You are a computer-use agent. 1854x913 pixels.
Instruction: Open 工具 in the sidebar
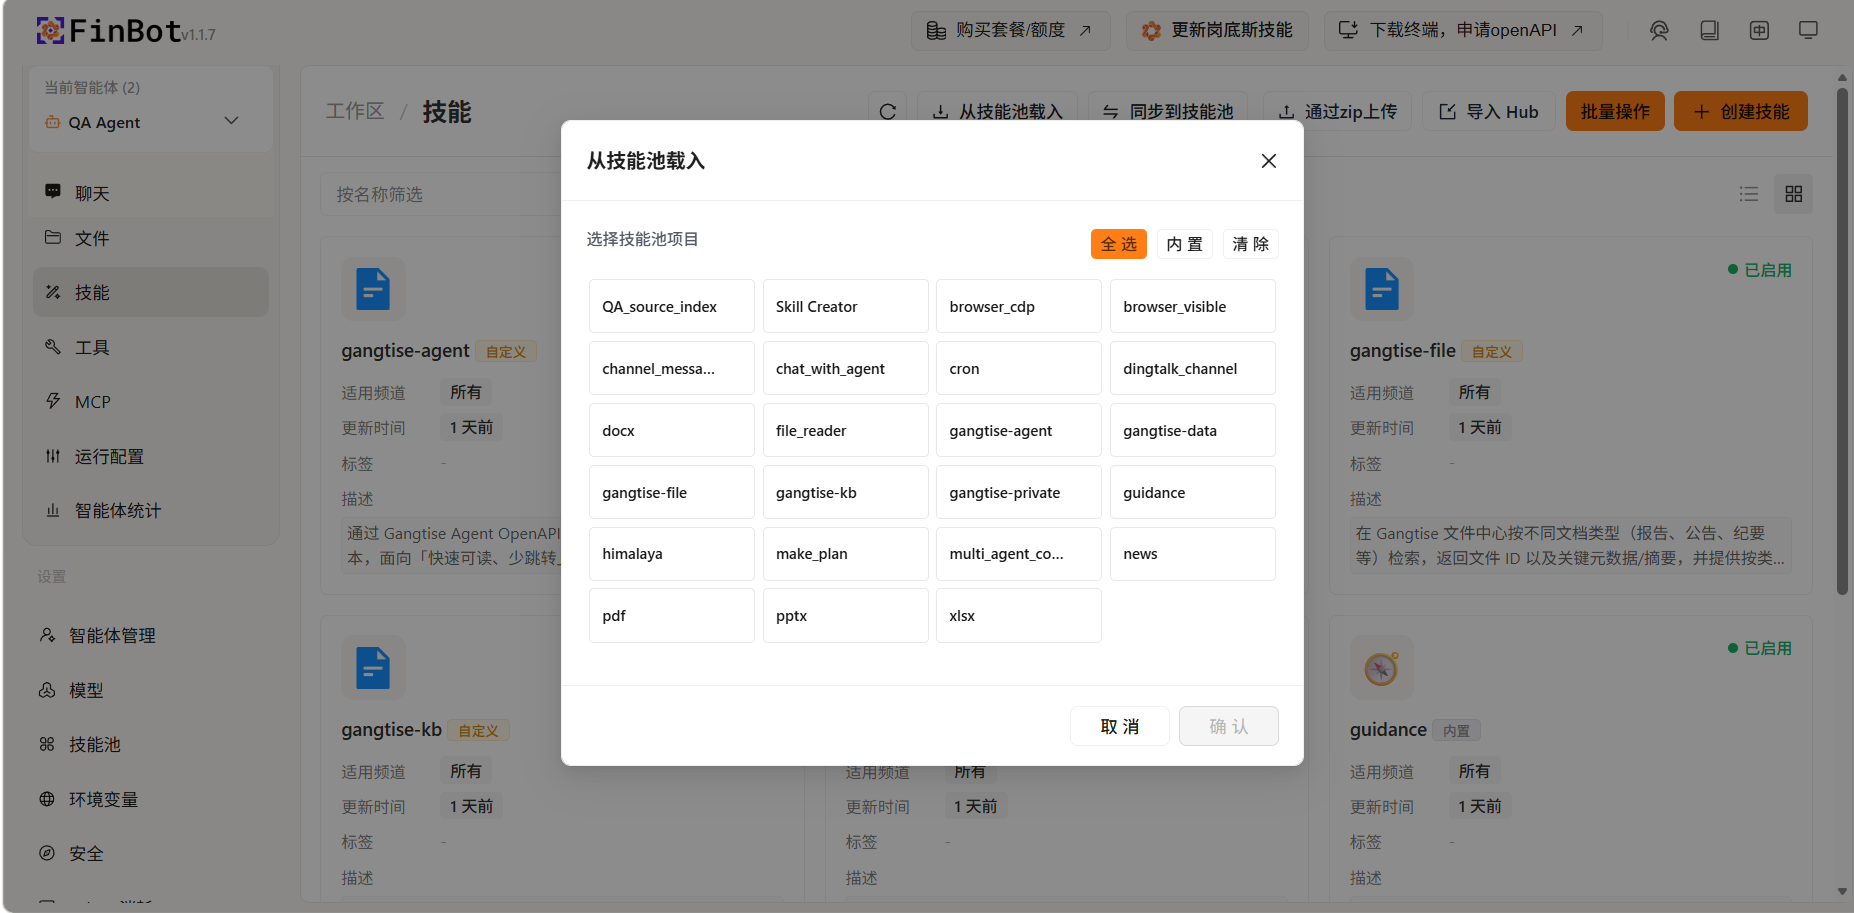[151, 347]
